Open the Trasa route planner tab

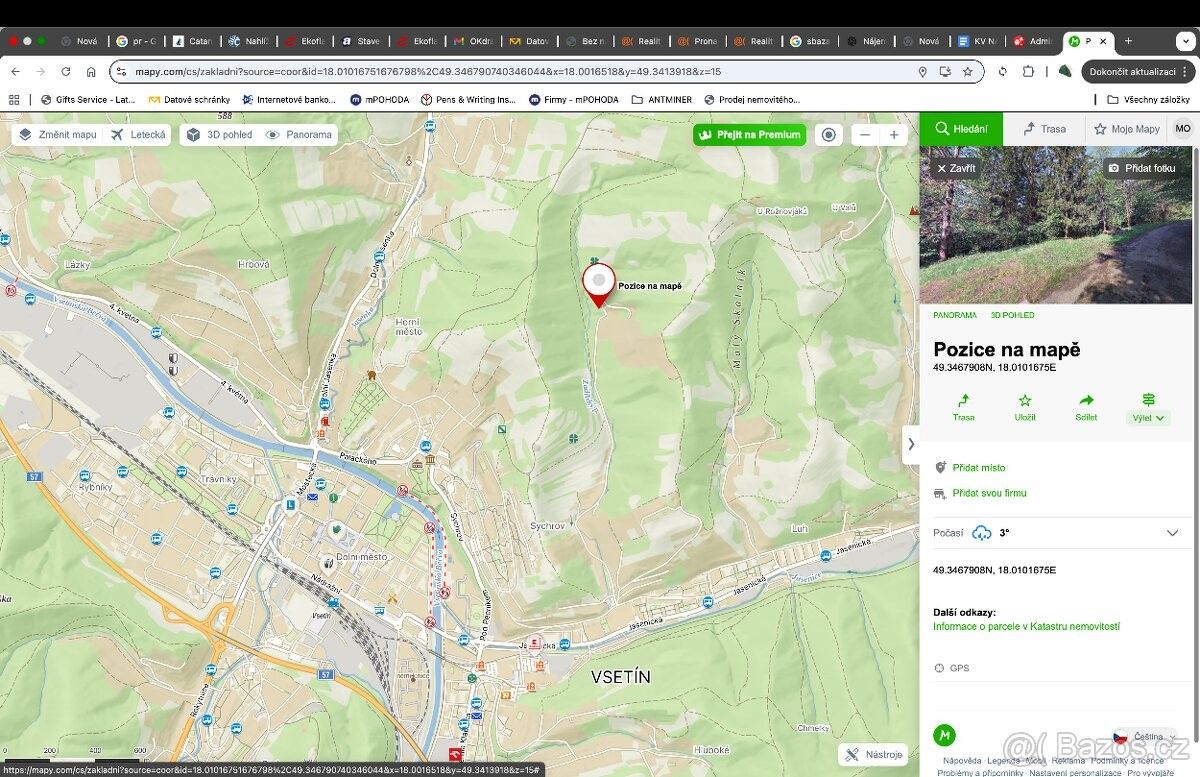click(1044, 129)
